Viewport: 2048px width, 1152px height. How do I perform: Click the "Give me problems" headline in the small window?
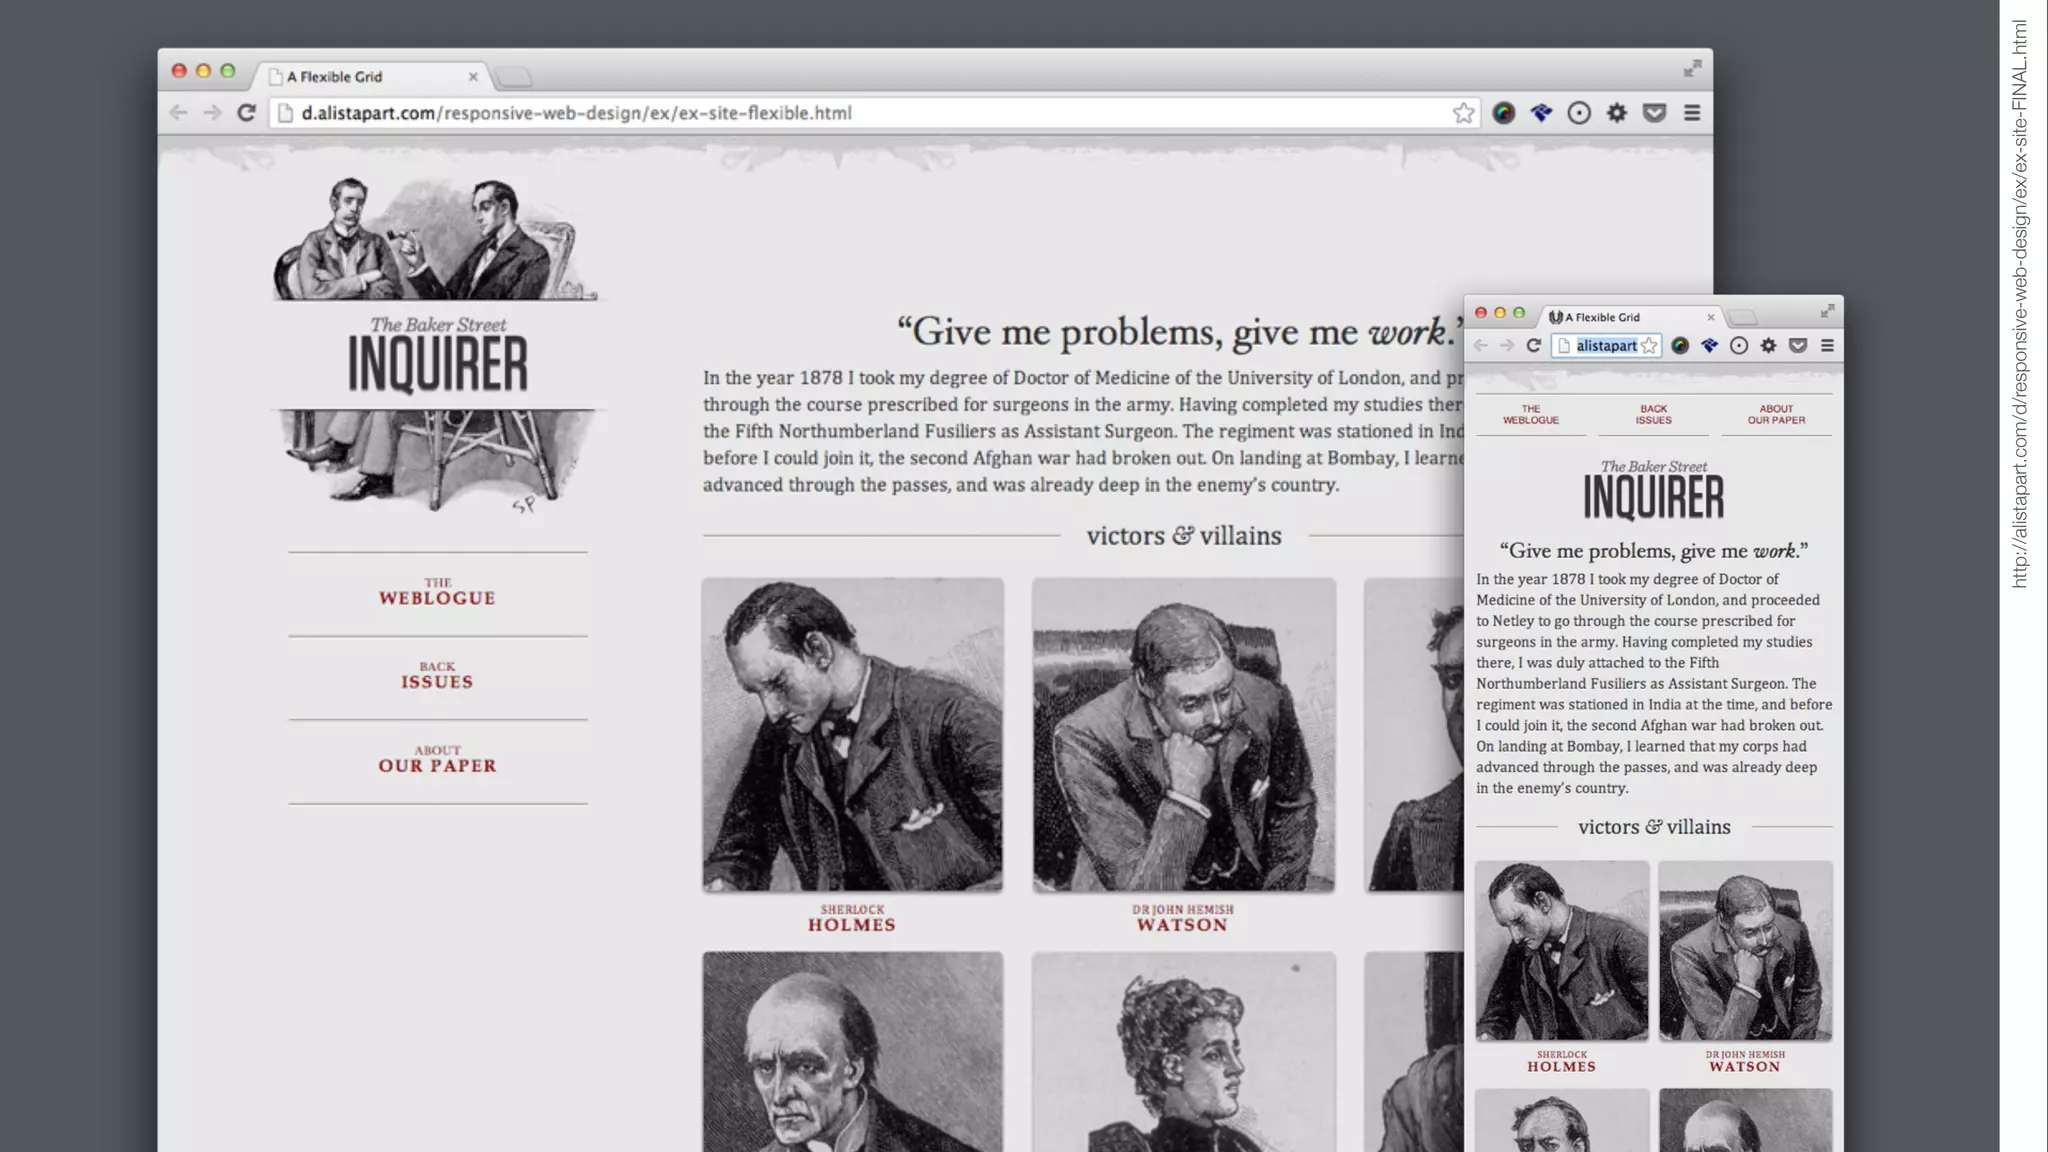(x=1654, y=551)
